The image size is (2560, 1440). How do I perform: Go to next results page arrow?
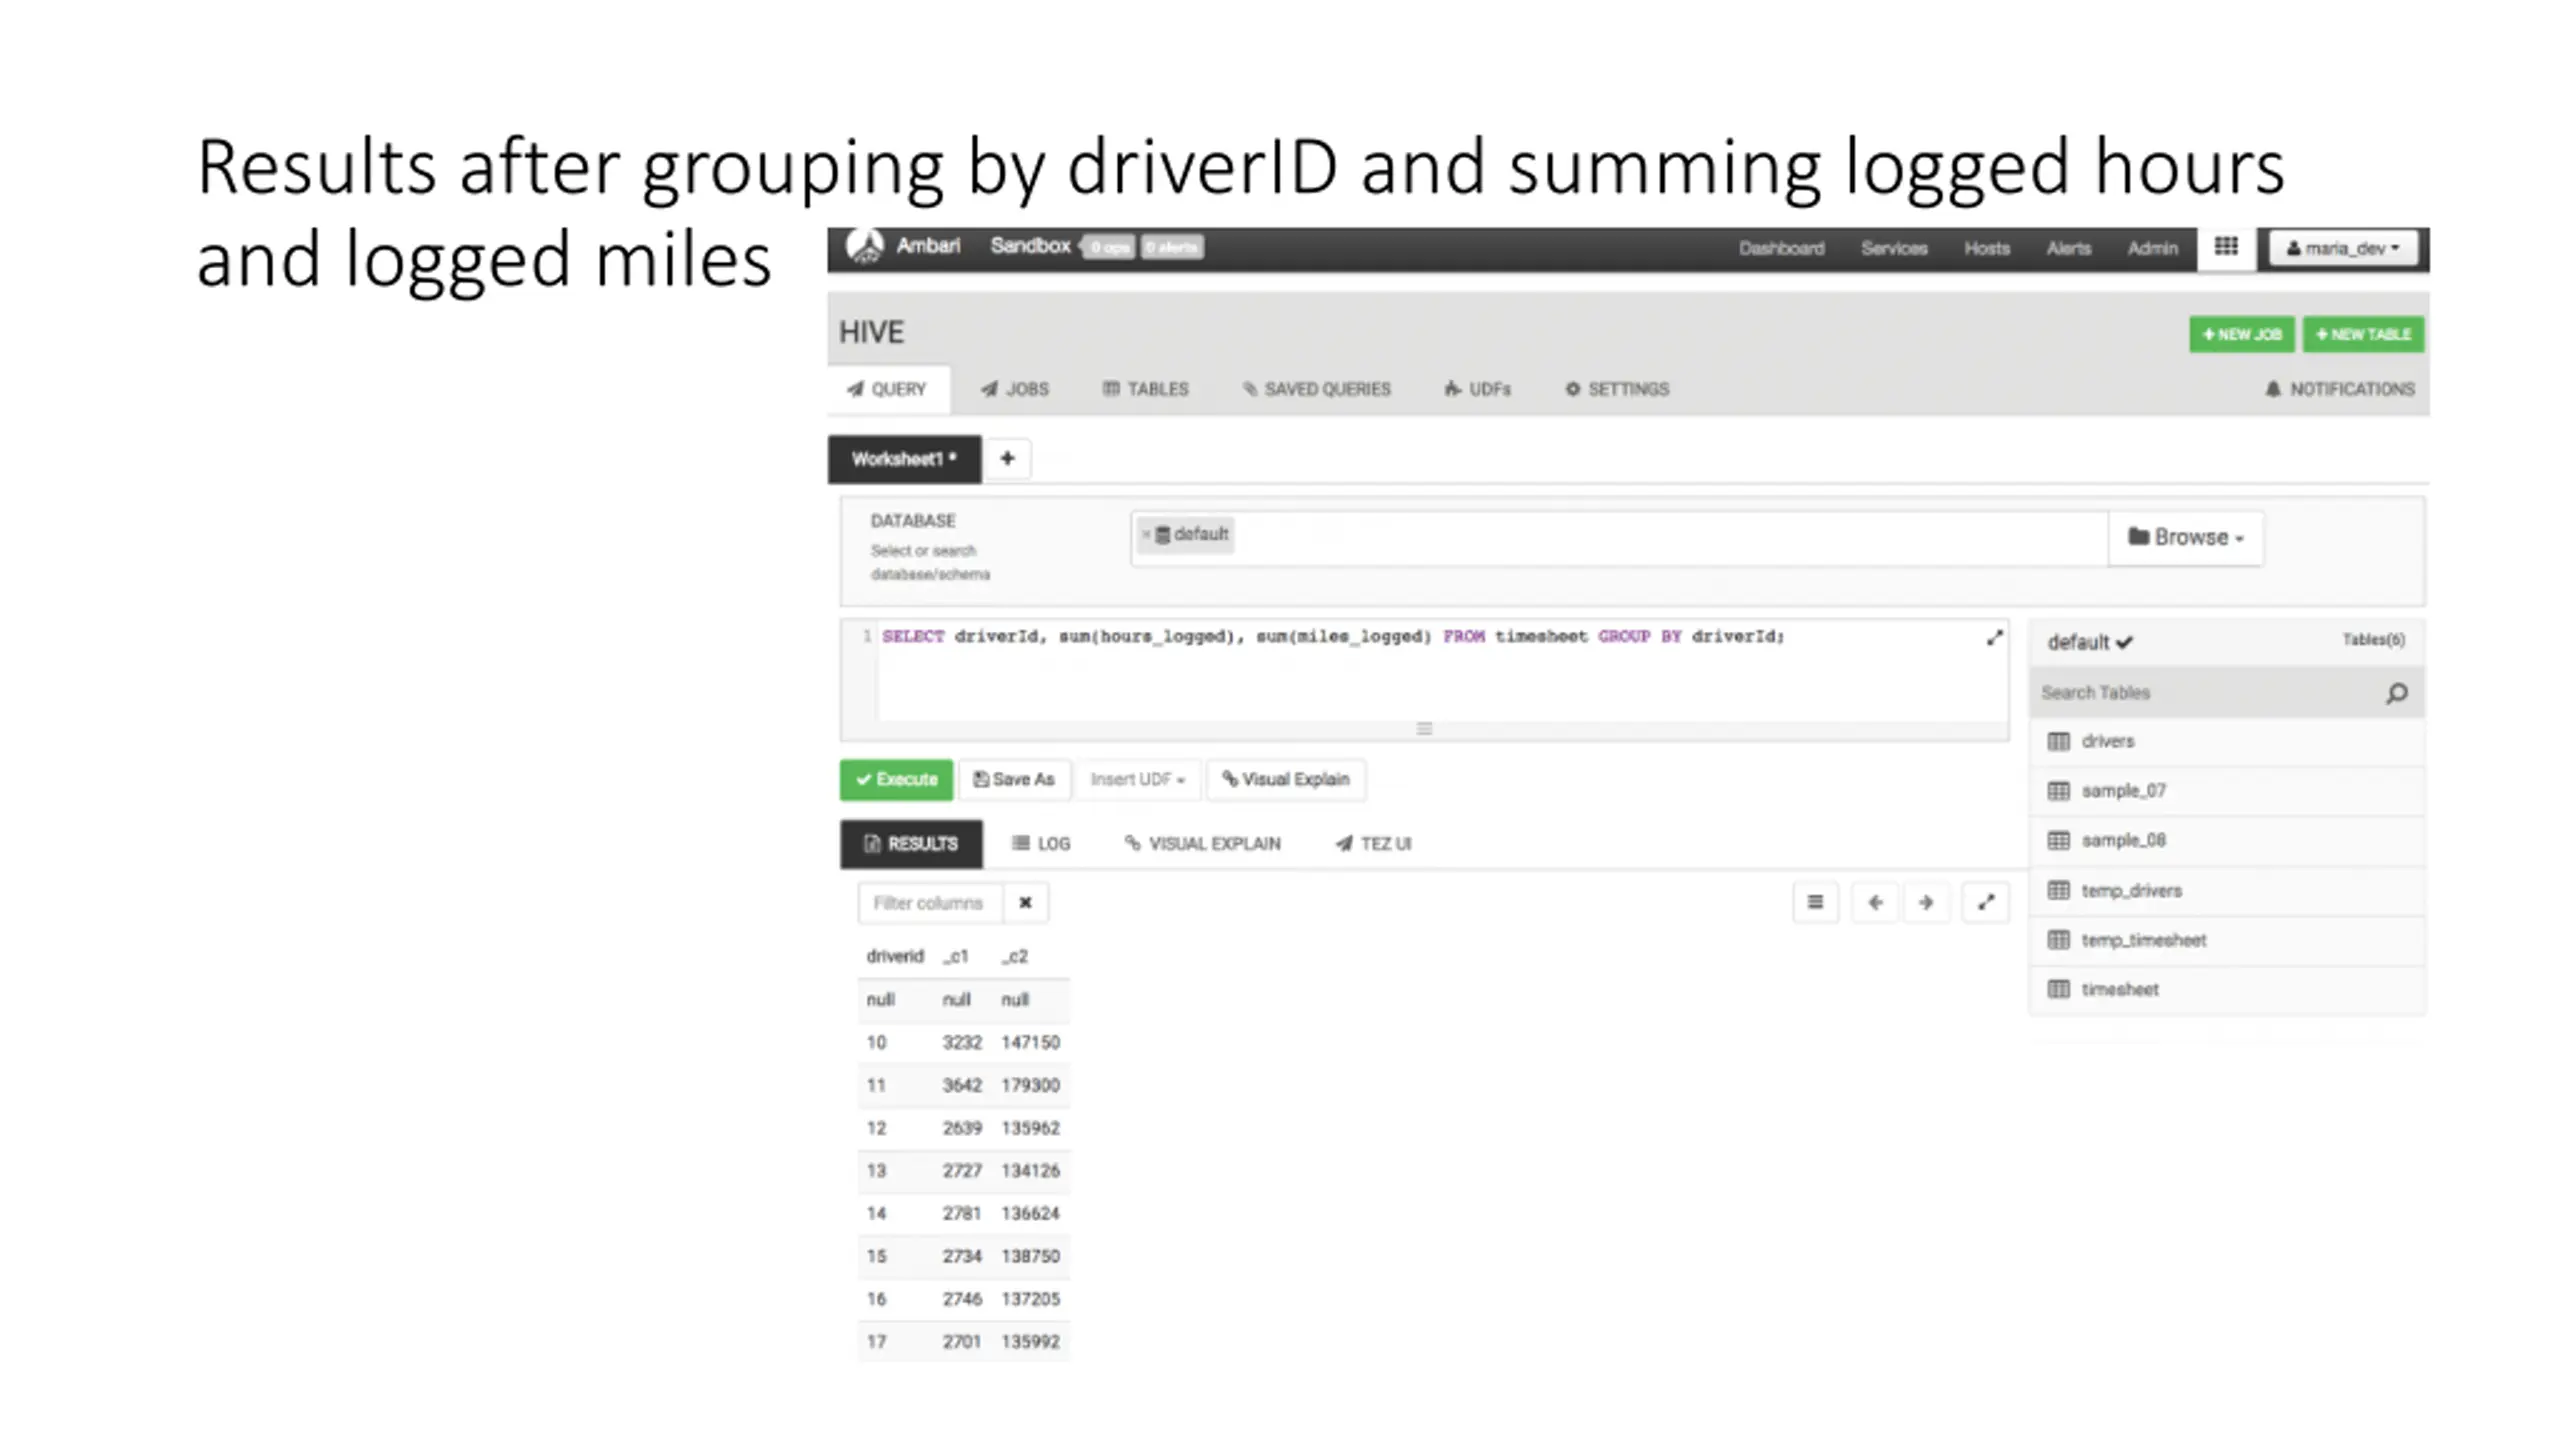1926,903
